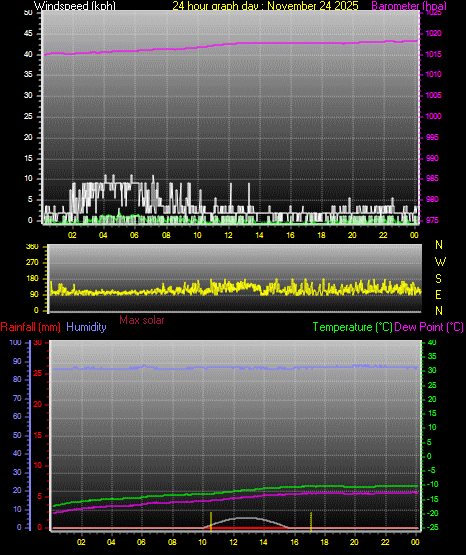Viewport: 466px width, 555px height.
Task: Click the barometer axis value 1000
Action: (x=433, y=116)
